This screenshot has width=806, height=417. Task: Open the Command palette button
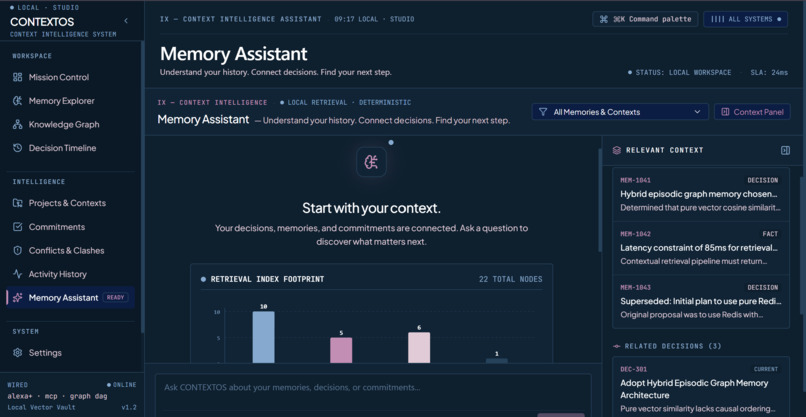coord(645,19)
